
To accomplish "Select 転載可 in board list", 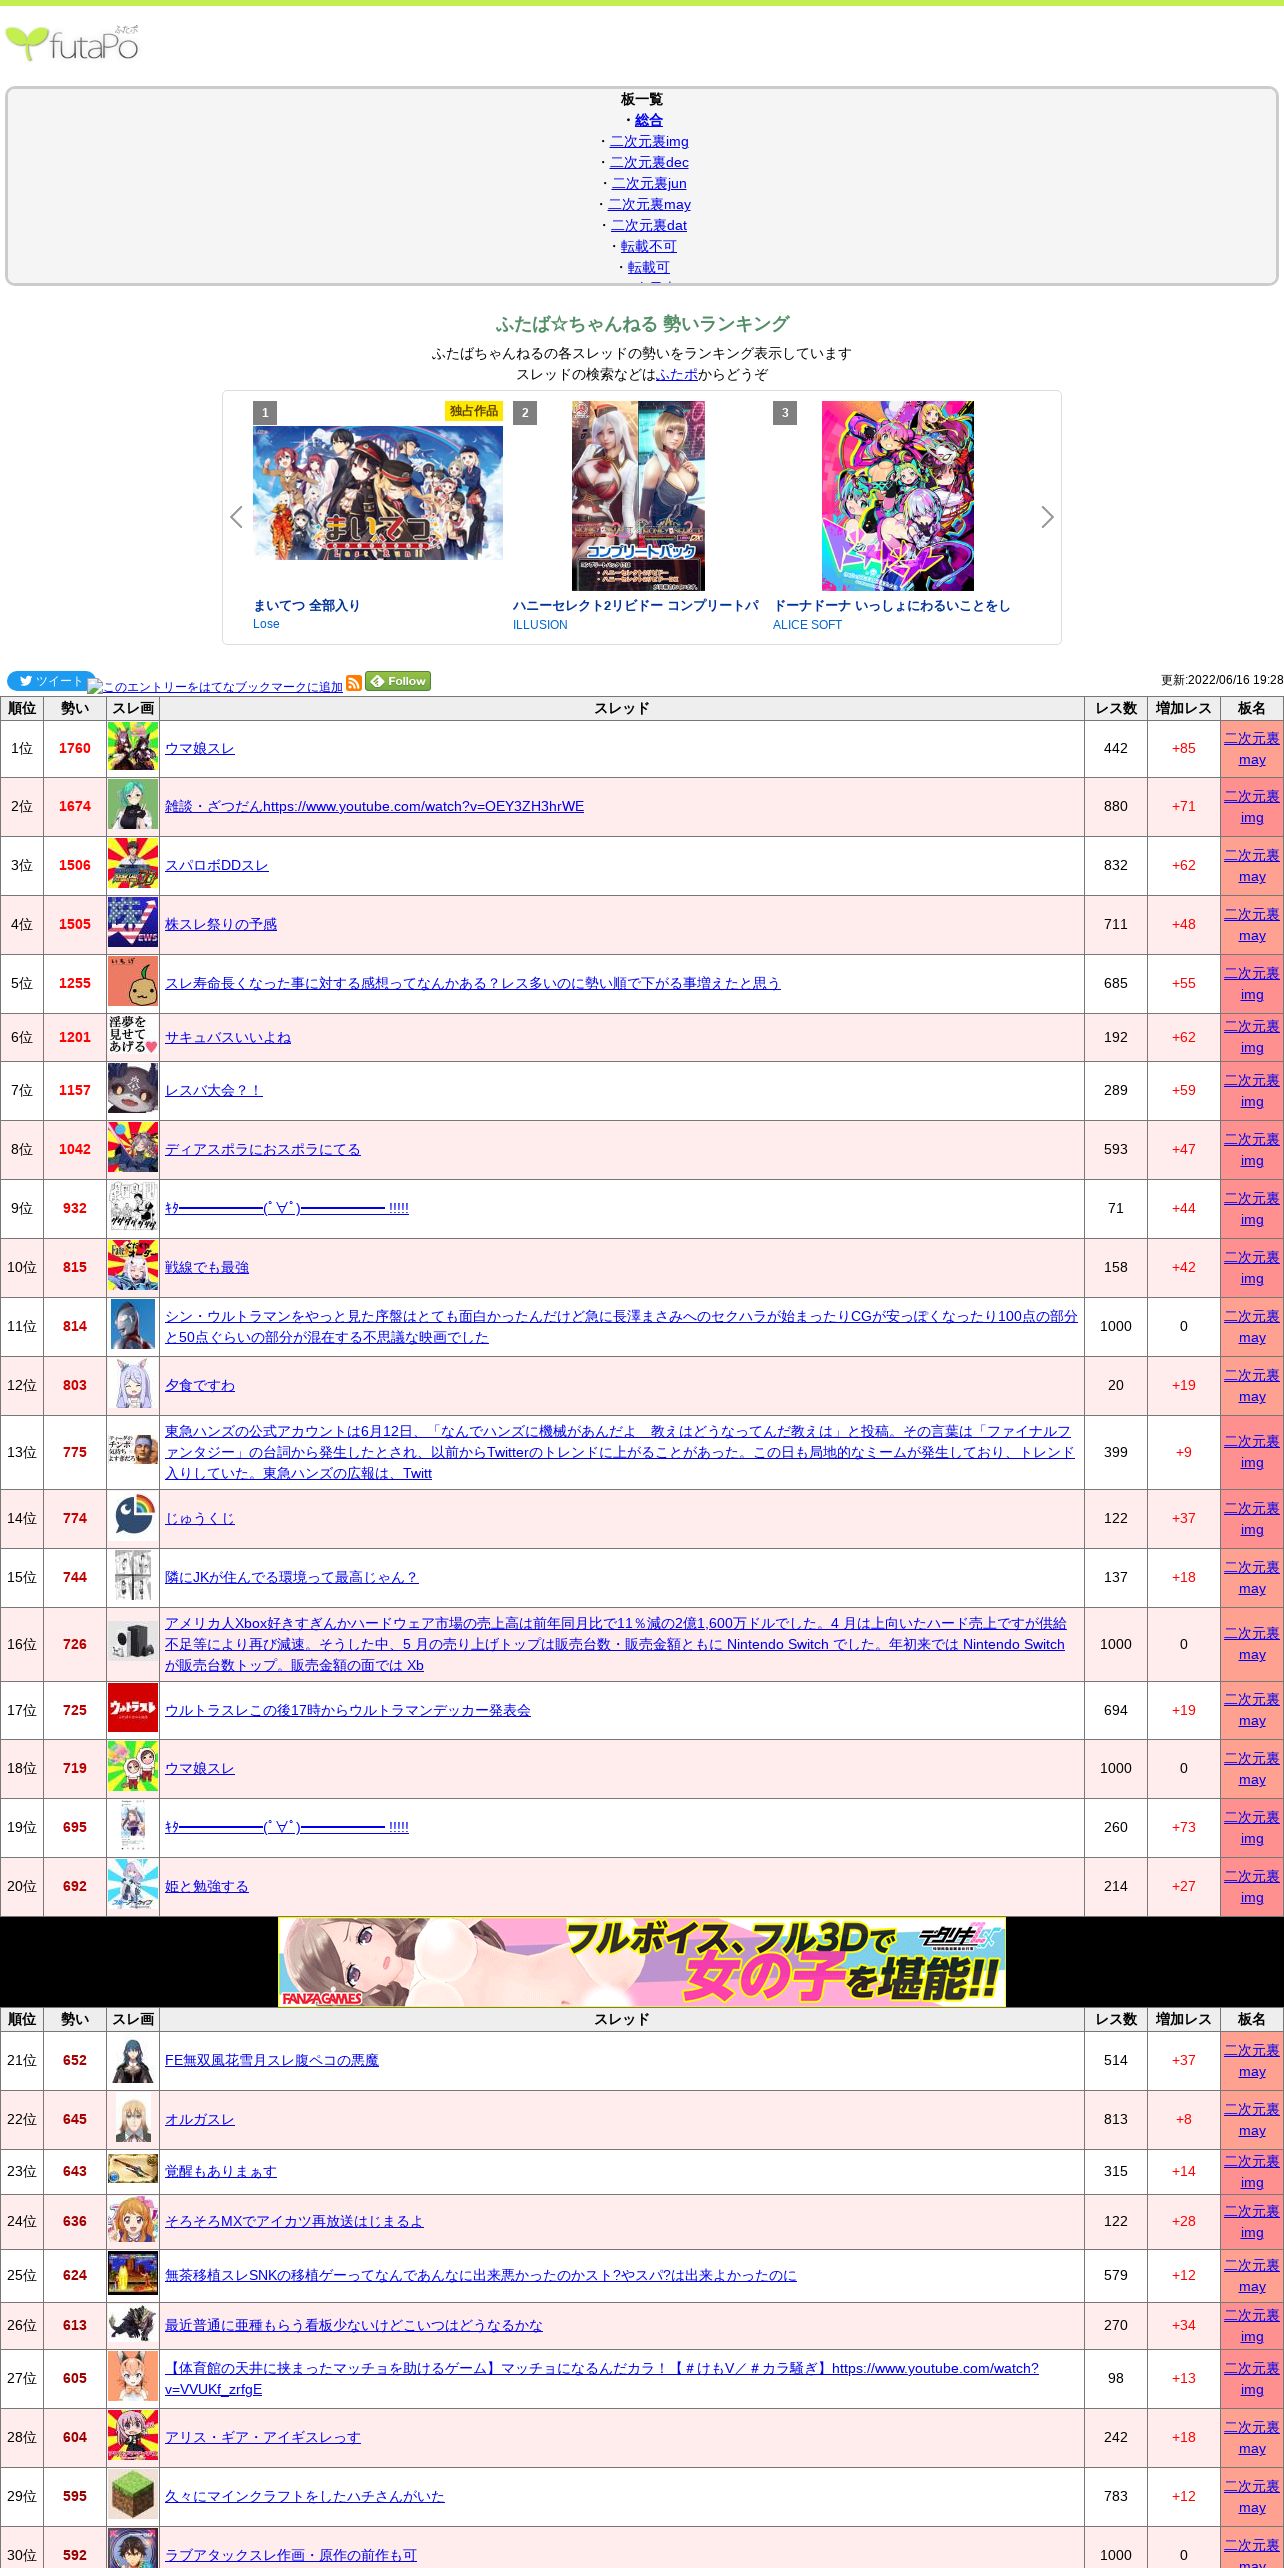I will pos(649,267).
